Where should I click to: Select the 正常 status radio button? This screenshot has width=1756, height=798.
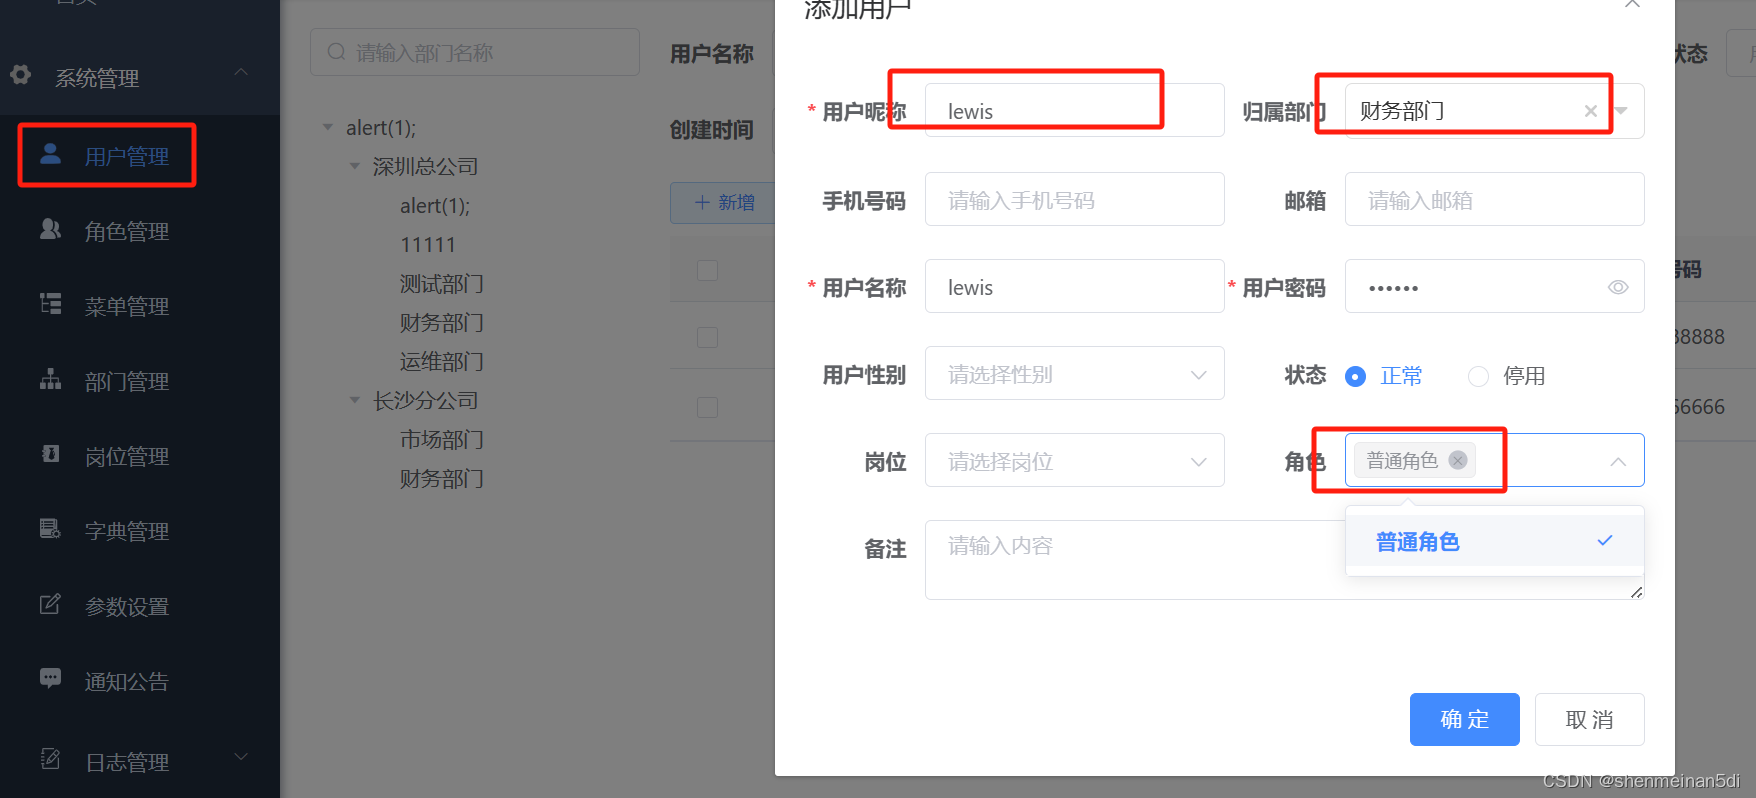click(x=1355, y=376)
